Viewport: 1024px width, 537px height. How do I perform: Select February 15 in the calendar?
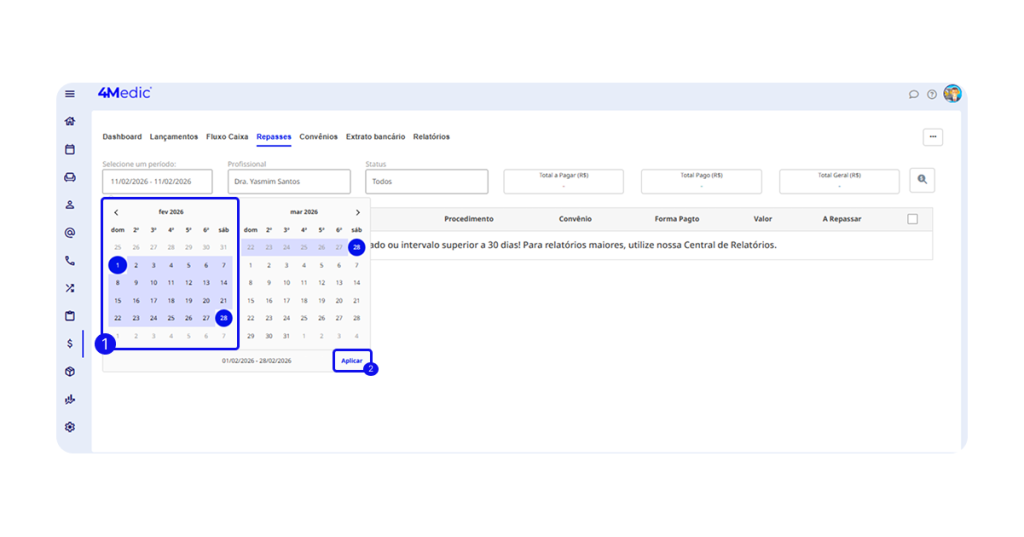[118, 300]
